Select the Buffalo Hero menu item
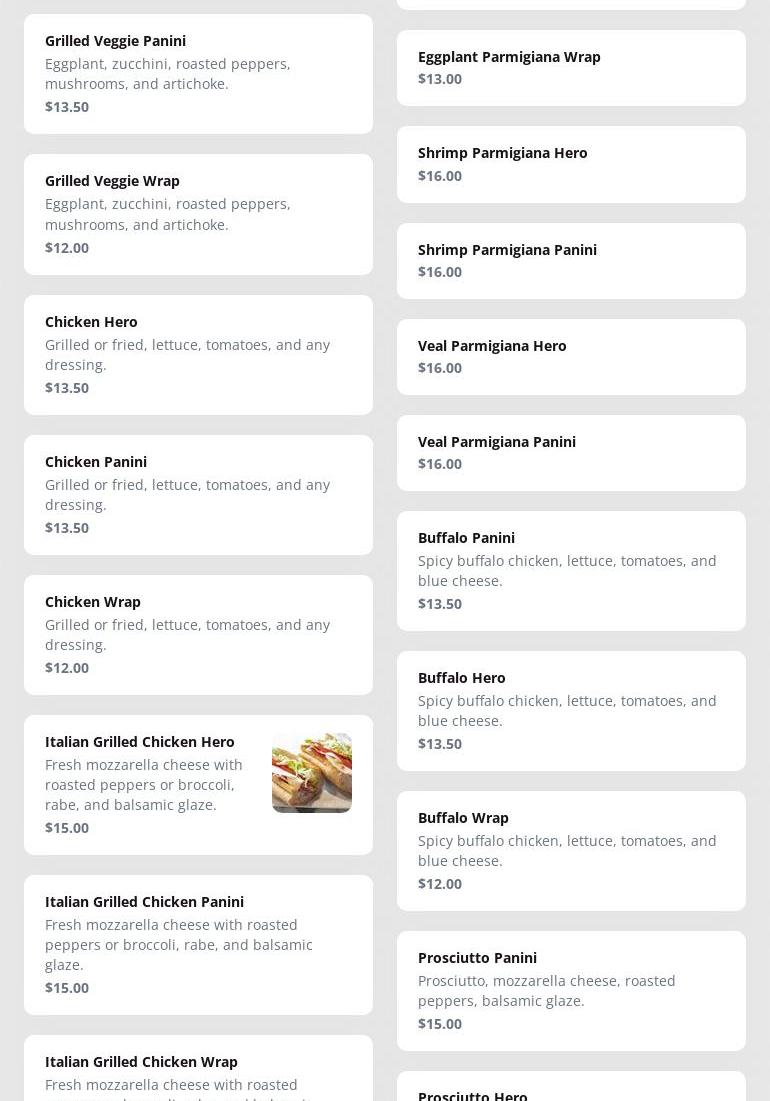This screenshot has width=770, height=1101. pyautogui.click(x=571, y=710)
